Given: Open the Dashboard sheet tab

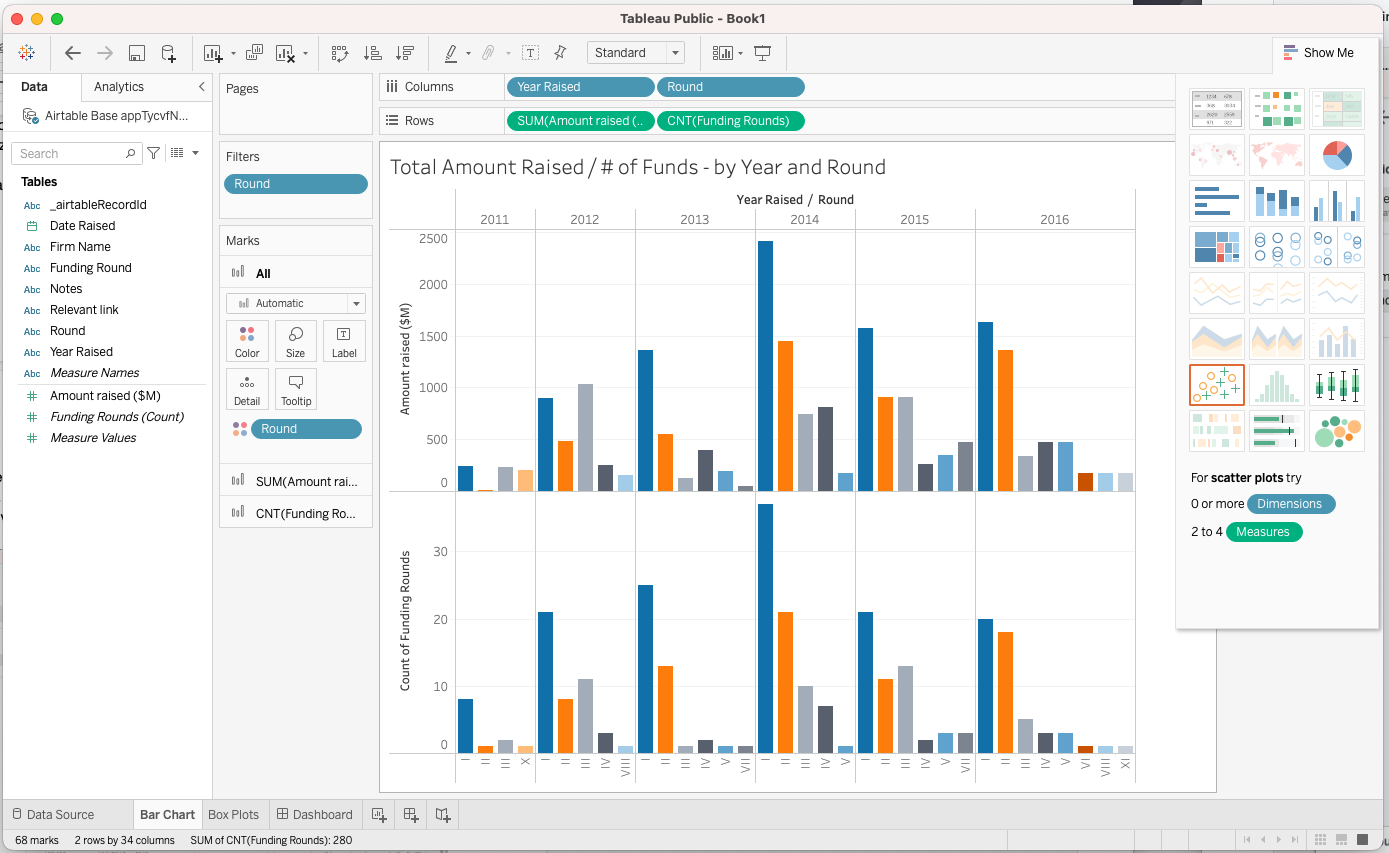Looking at the screenshot, I should (x=315, y=815).
